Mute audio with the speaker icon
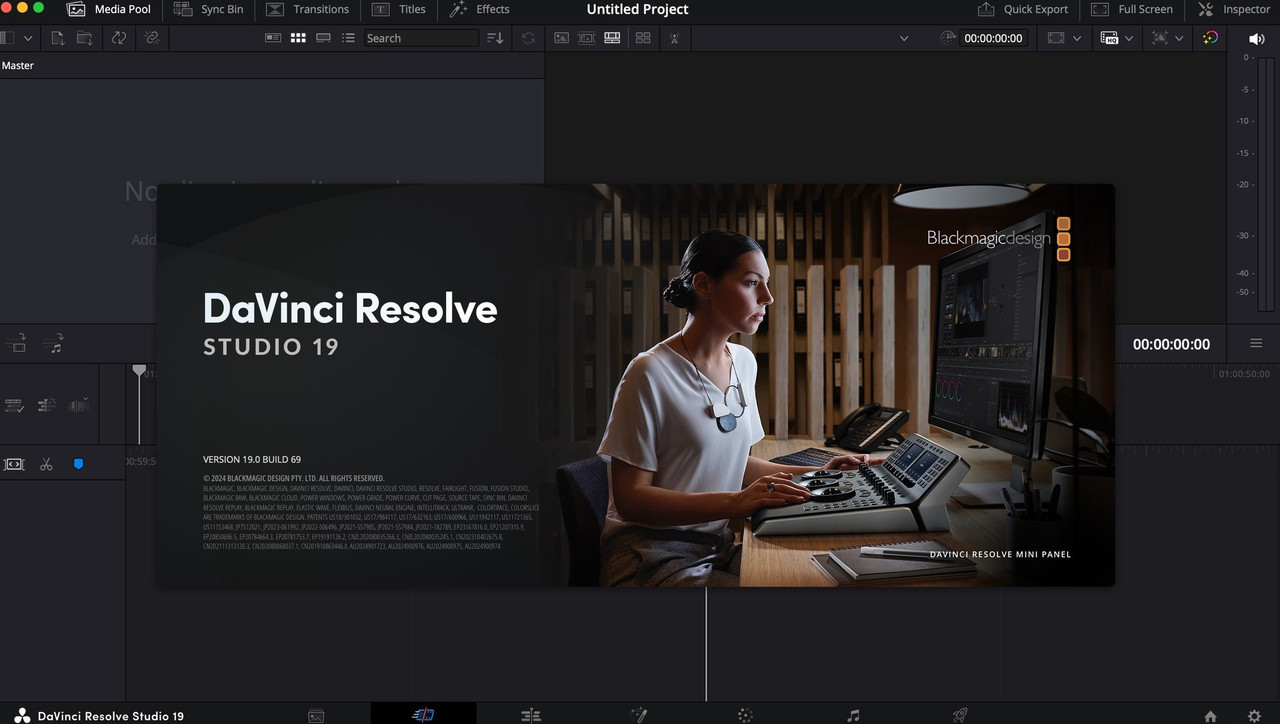The width and height of the screenshot is (1280, 724). tap(1257, 39)
